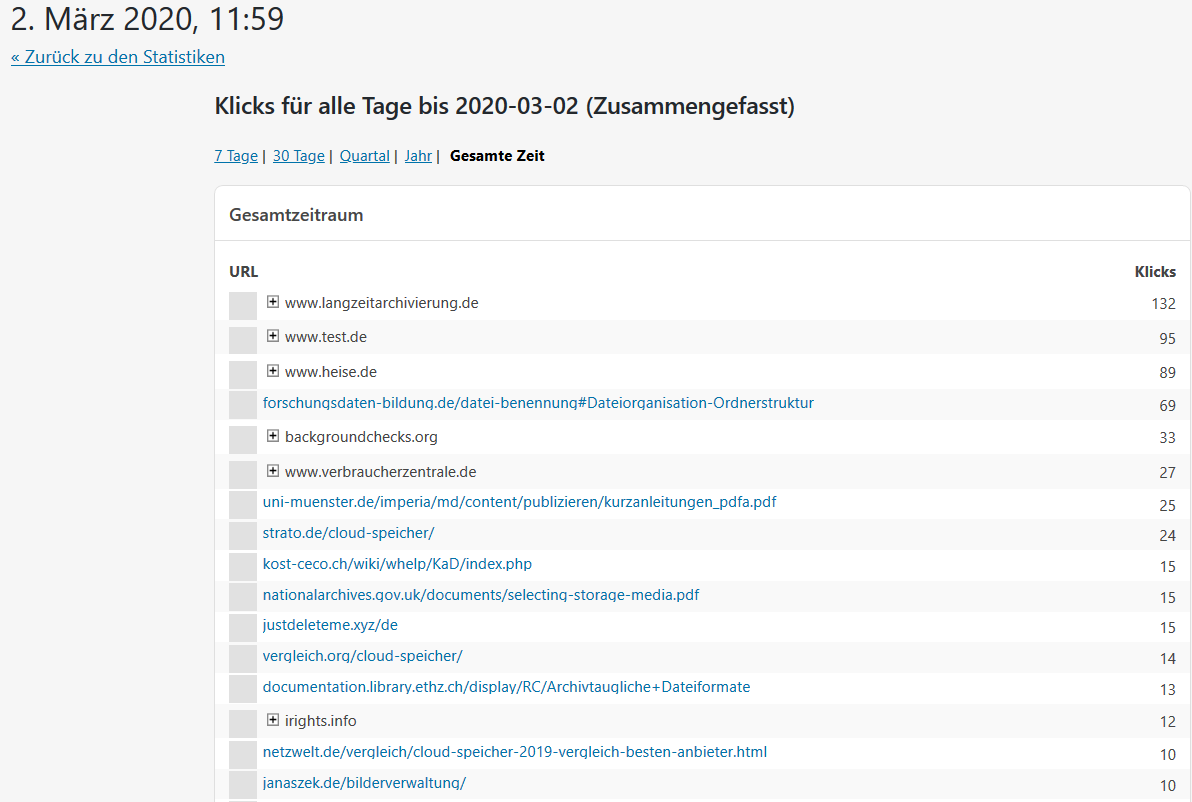Open the janaszek.de/bilderverwaltung link
This screenshot has width=1192, height=802.
coord(364,783)
